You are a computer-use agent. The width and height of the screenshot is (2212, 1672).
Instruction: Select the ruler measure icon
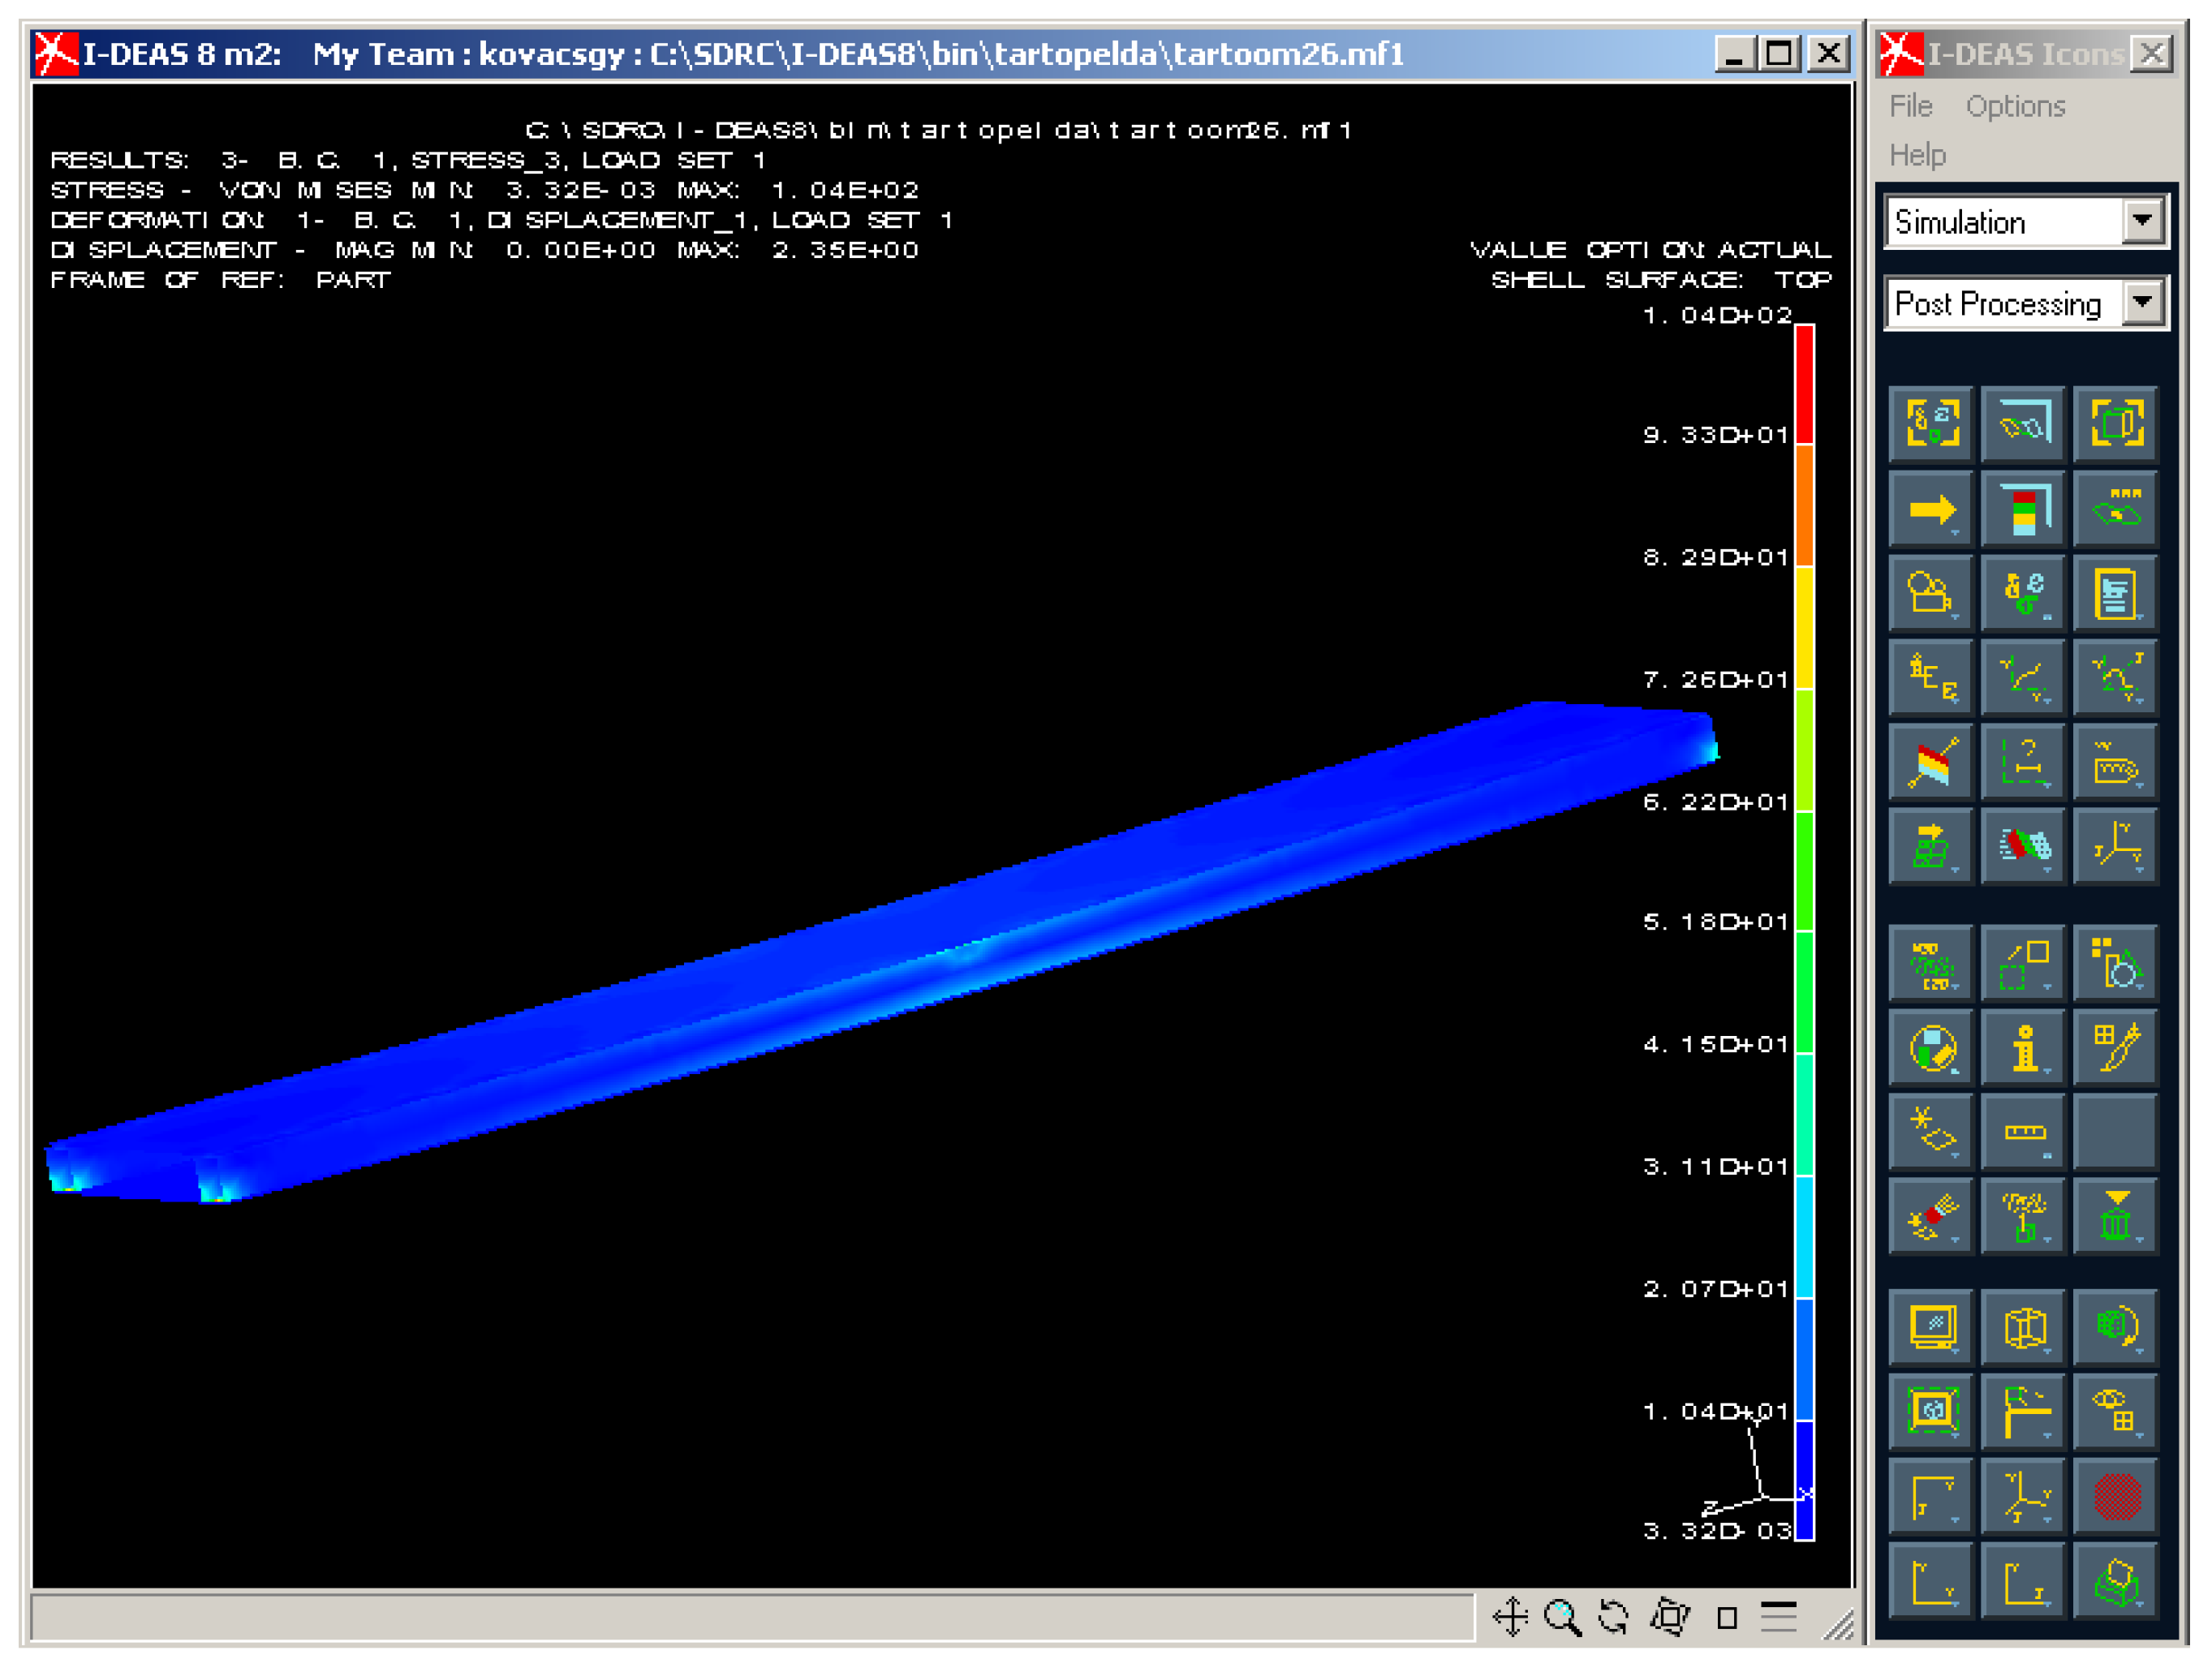tap(2024, 1133)
